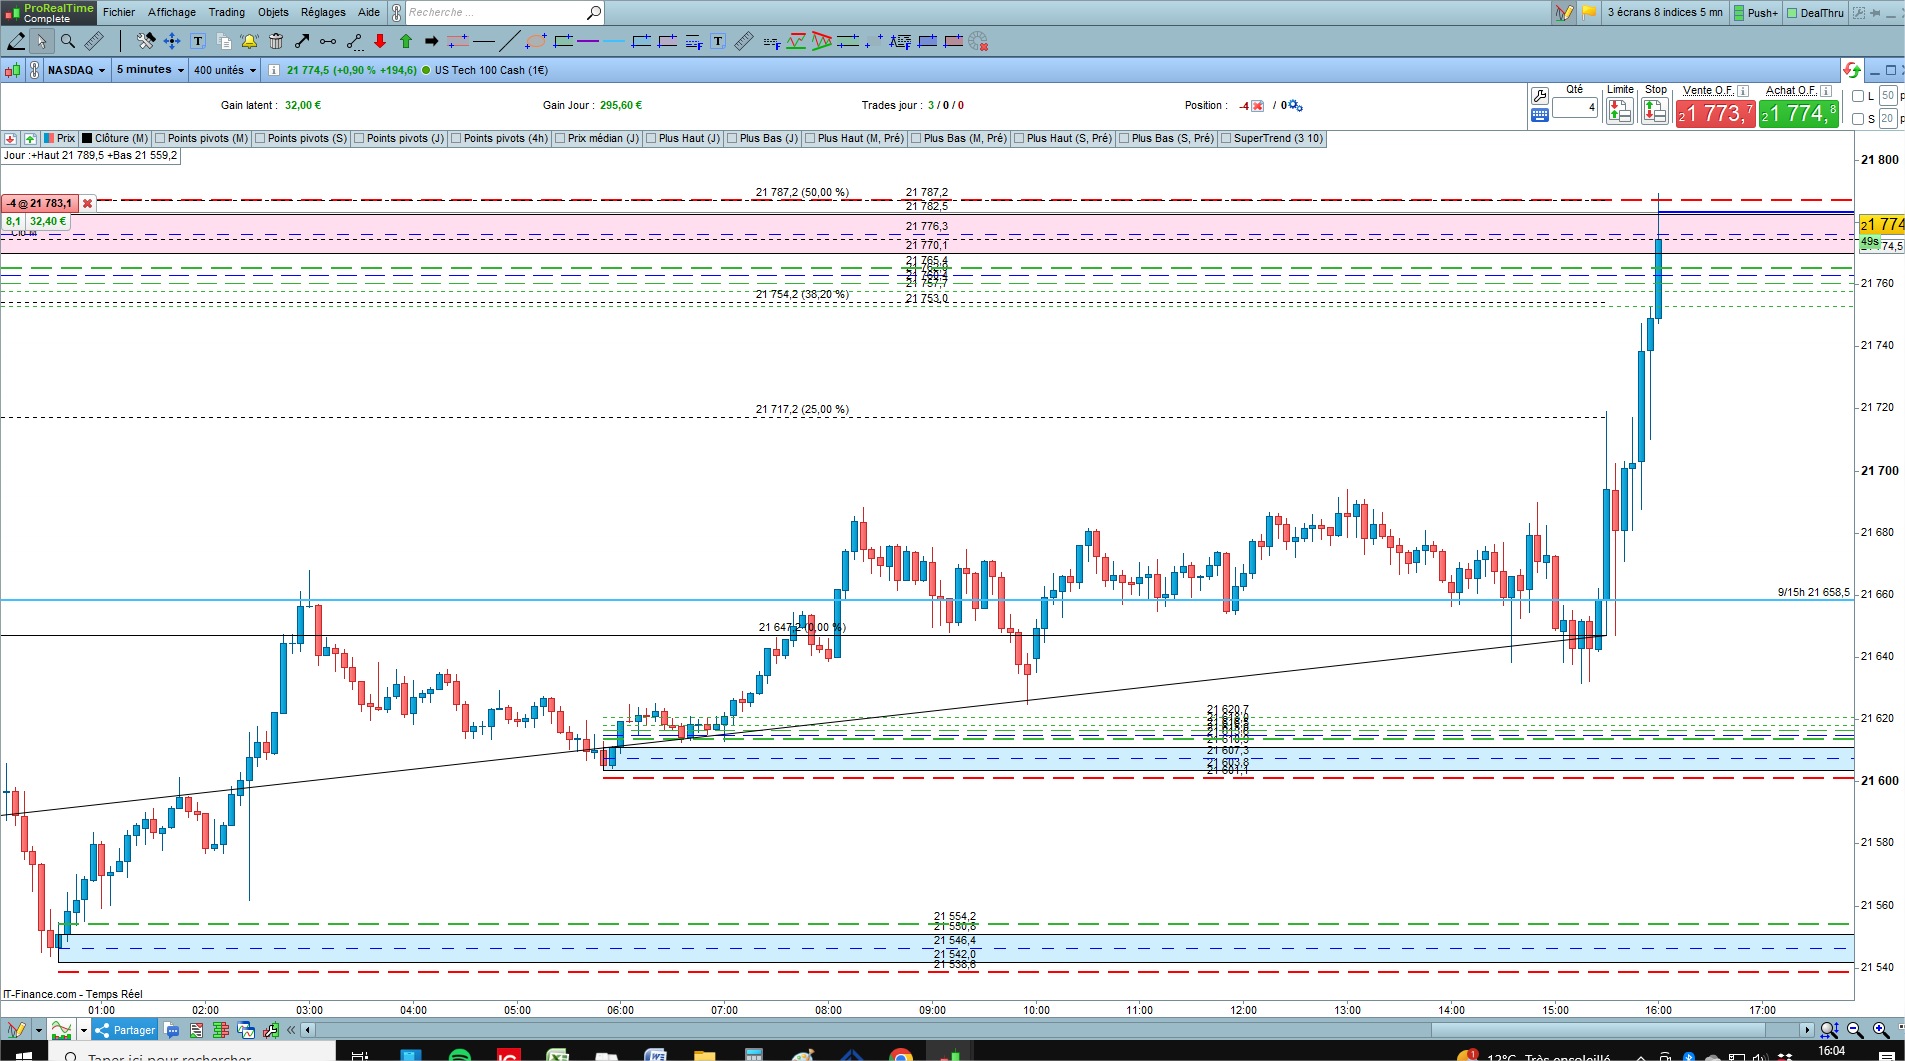Close the -4 @ 21 783,1 position label
This screenshot has height=1061, width=1905.
coord(87,203)
